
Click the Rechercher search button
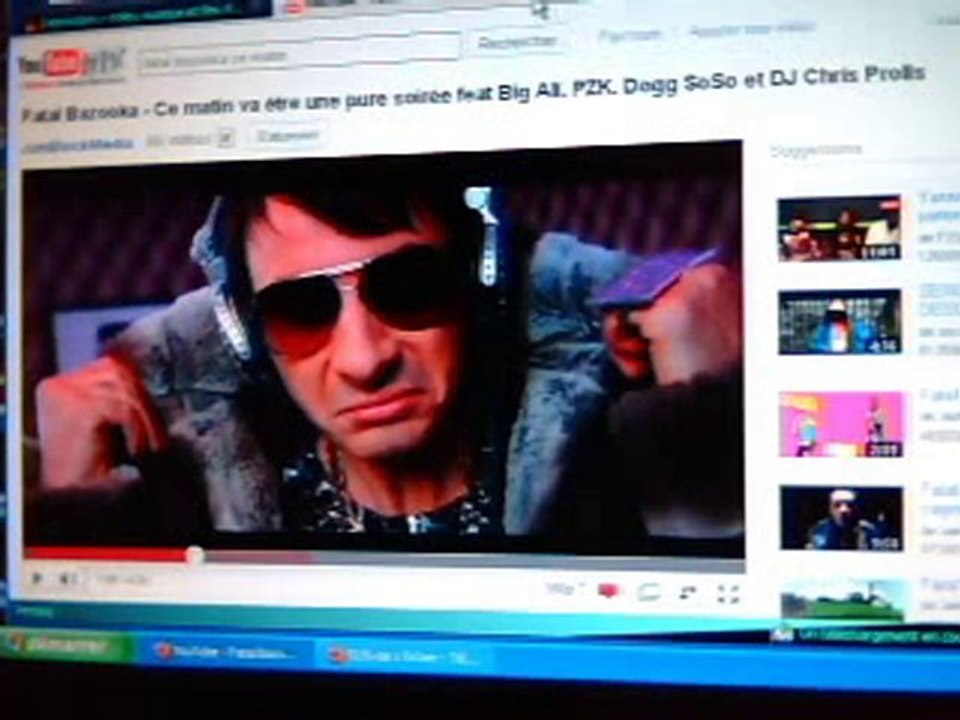point(517,42)
